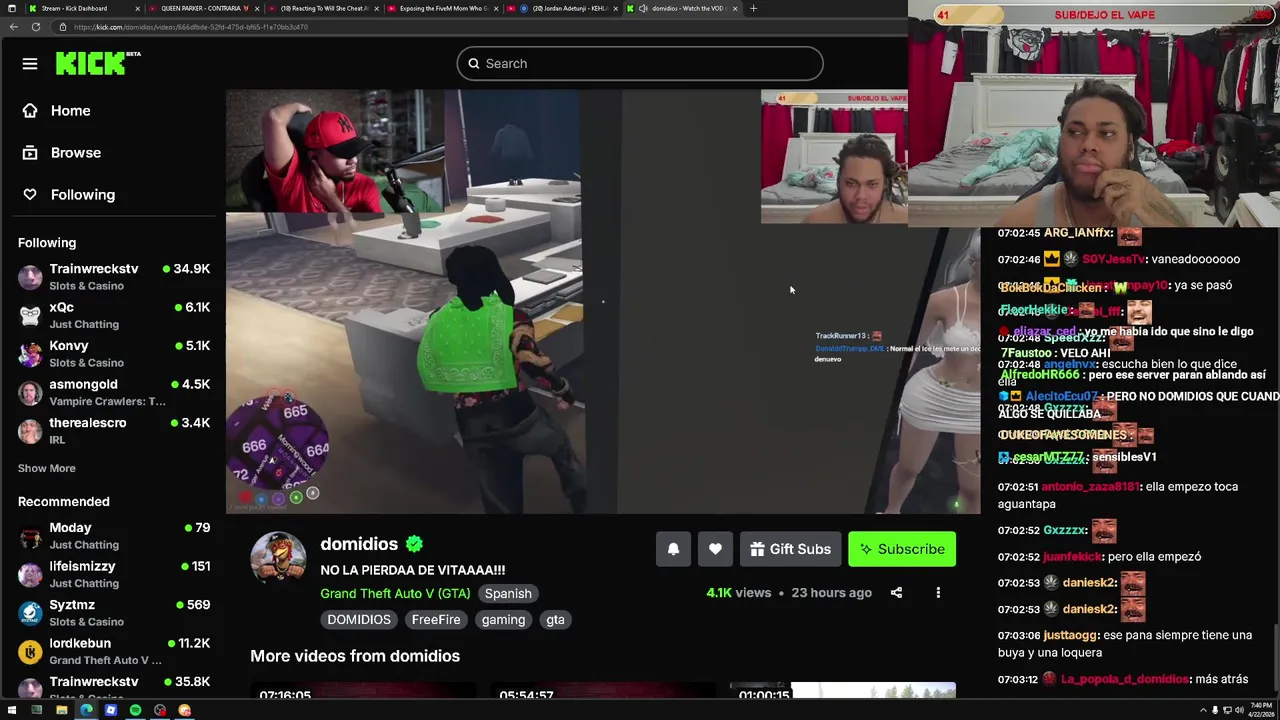
Task: Open 07:16:05 video thumbnail
Action: click(363, 692)
